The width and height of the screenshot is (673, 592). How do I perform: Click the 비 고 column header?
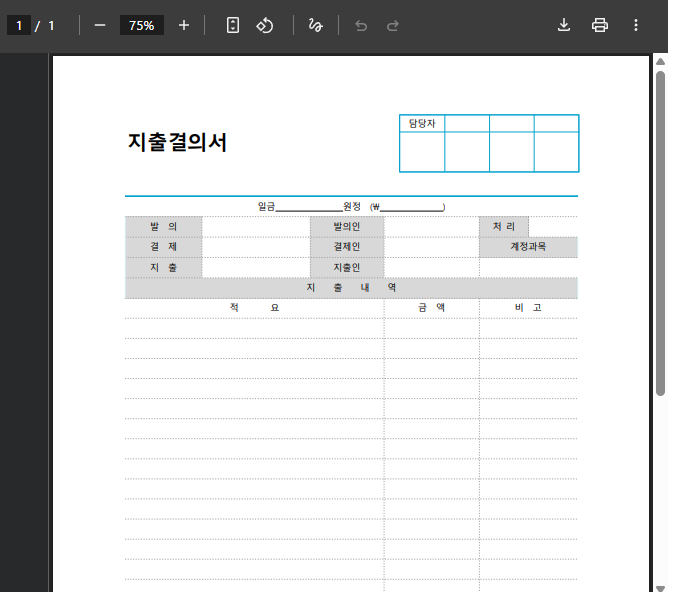[528, 308]
